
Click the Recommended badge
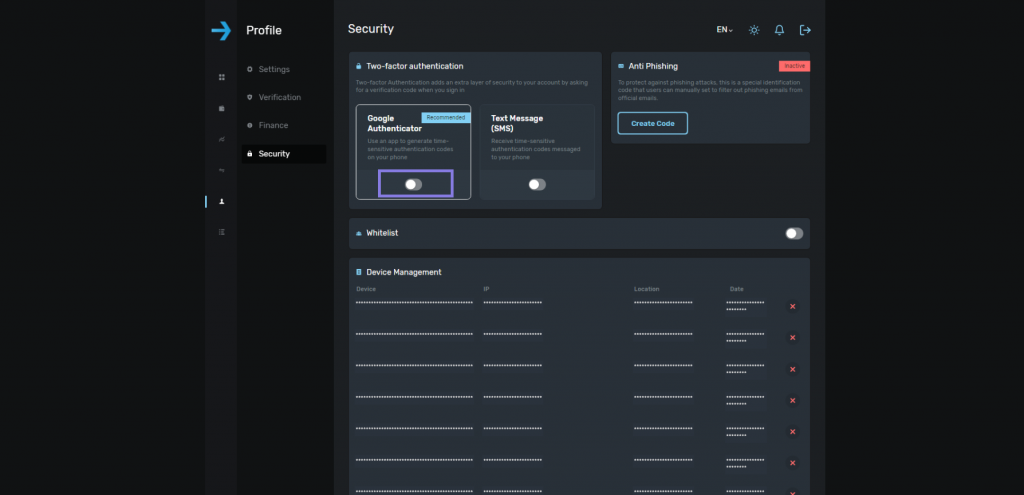tap(446, 118)
